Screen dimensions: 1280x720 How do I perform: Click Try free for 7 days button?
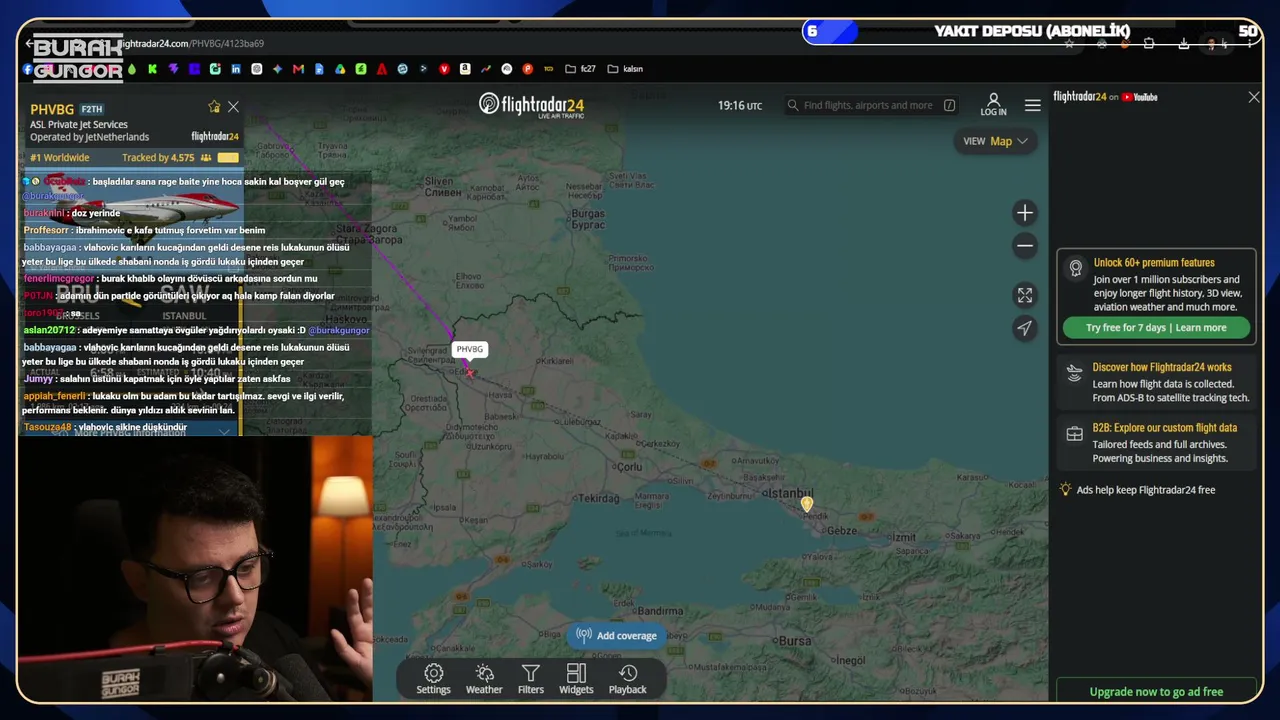point(1156,328)
